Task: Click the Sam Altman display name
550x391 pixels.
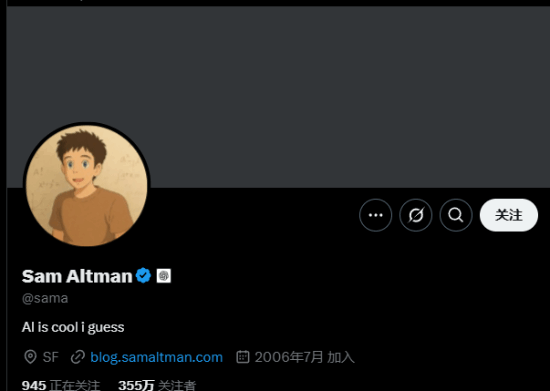Action: (77, 276)
